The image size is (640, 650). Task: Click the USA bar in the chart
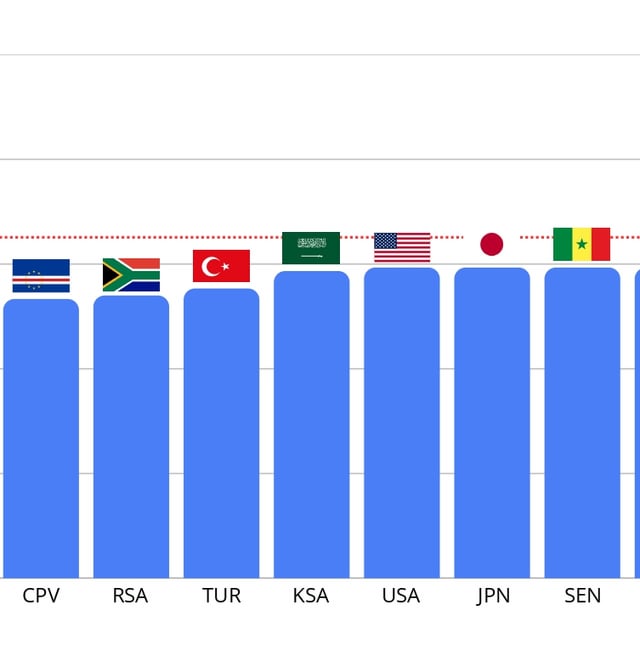pyautogui.click(x=402, y=422)
